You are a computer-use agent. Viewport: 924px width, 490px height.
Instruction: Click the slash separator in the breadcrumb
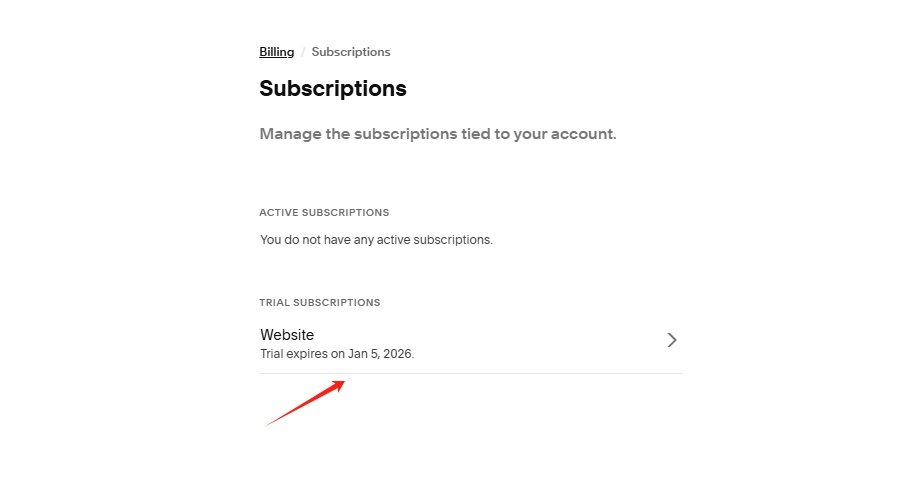[x=303, y=52]
